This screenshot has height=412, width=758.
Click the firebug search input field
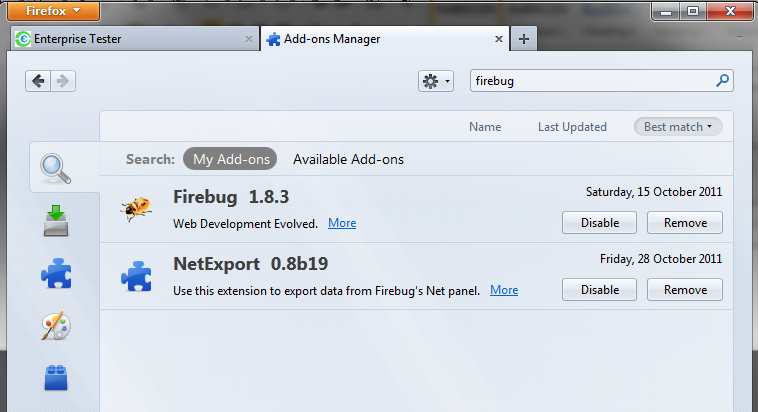click(590, 81)
